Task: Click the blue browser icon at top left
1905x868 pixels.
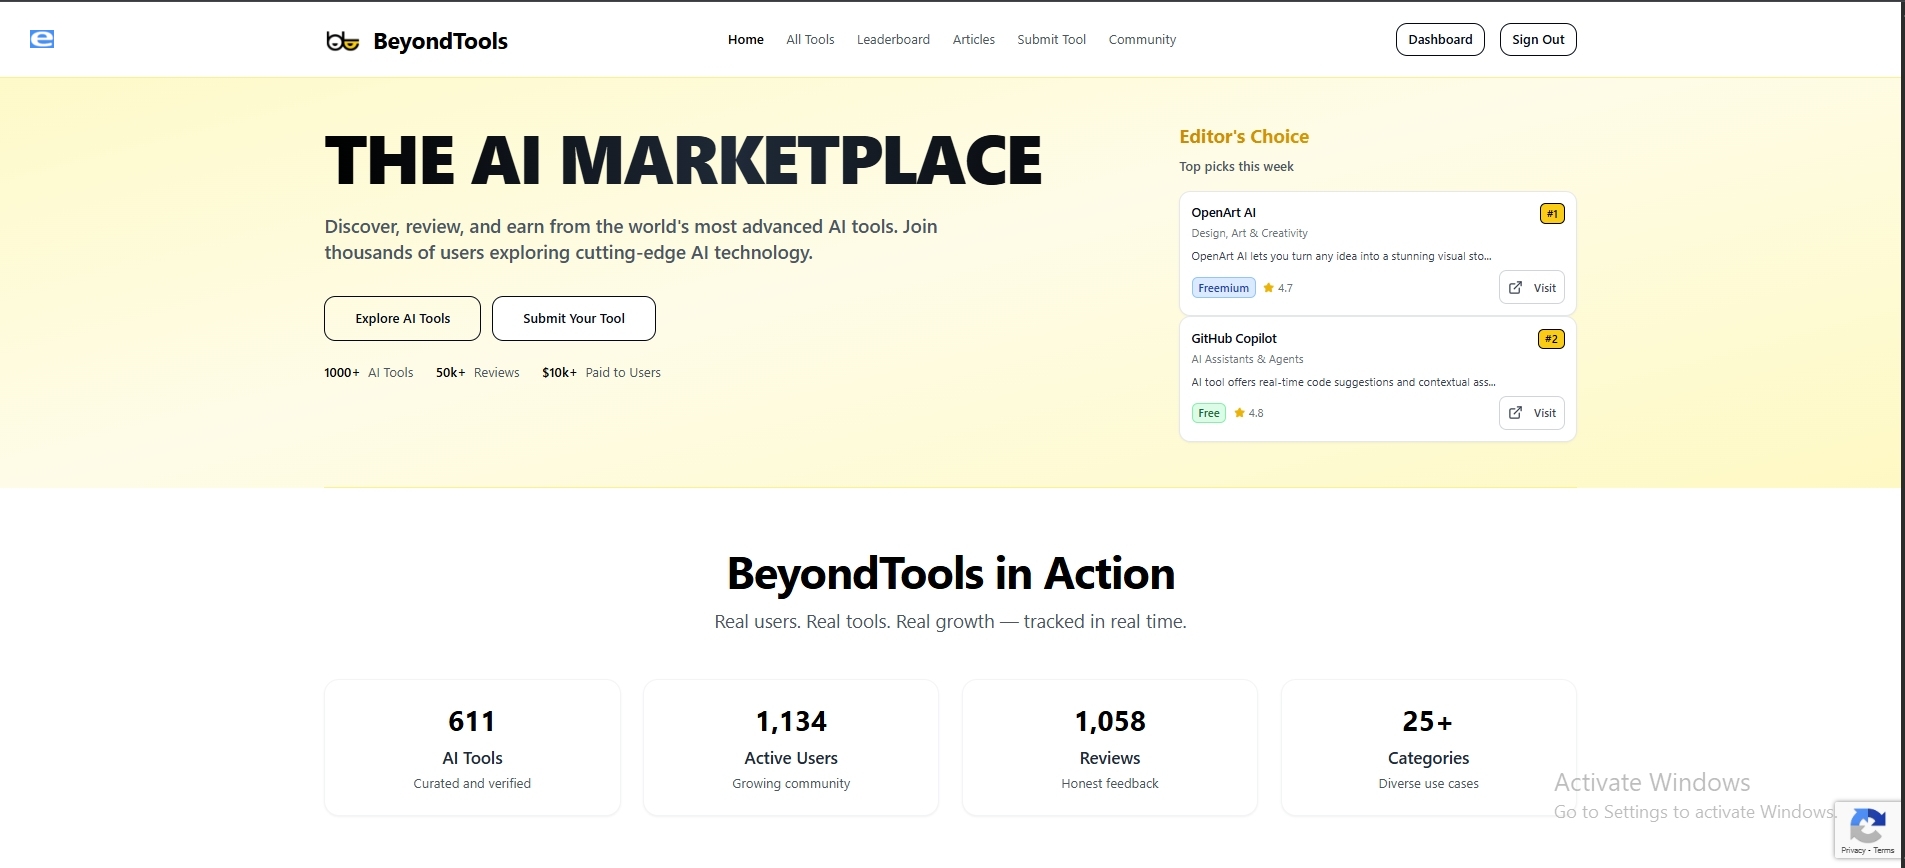Action: click(42, 39)
